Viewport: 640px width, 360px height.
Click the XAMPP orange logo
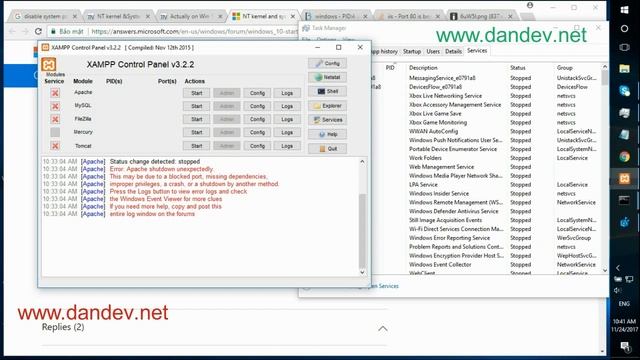click(x=49, y=64)
